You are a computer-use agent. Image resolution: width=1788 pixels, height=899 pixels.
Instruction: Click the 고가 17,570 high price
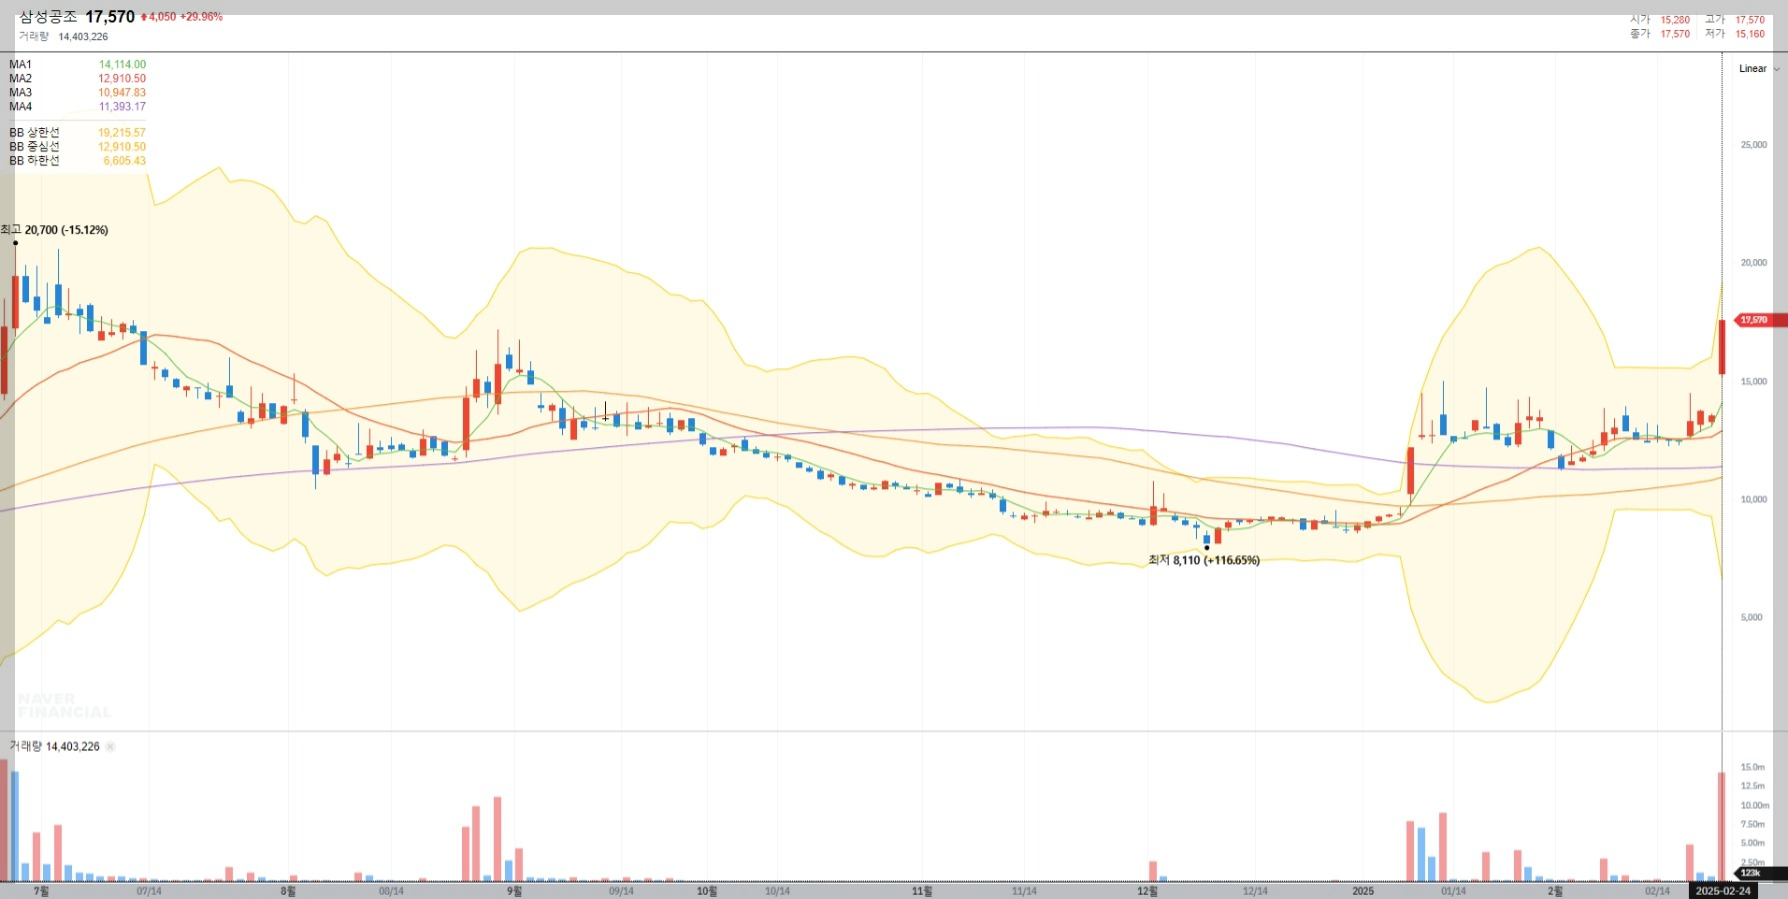[1735, 20]
